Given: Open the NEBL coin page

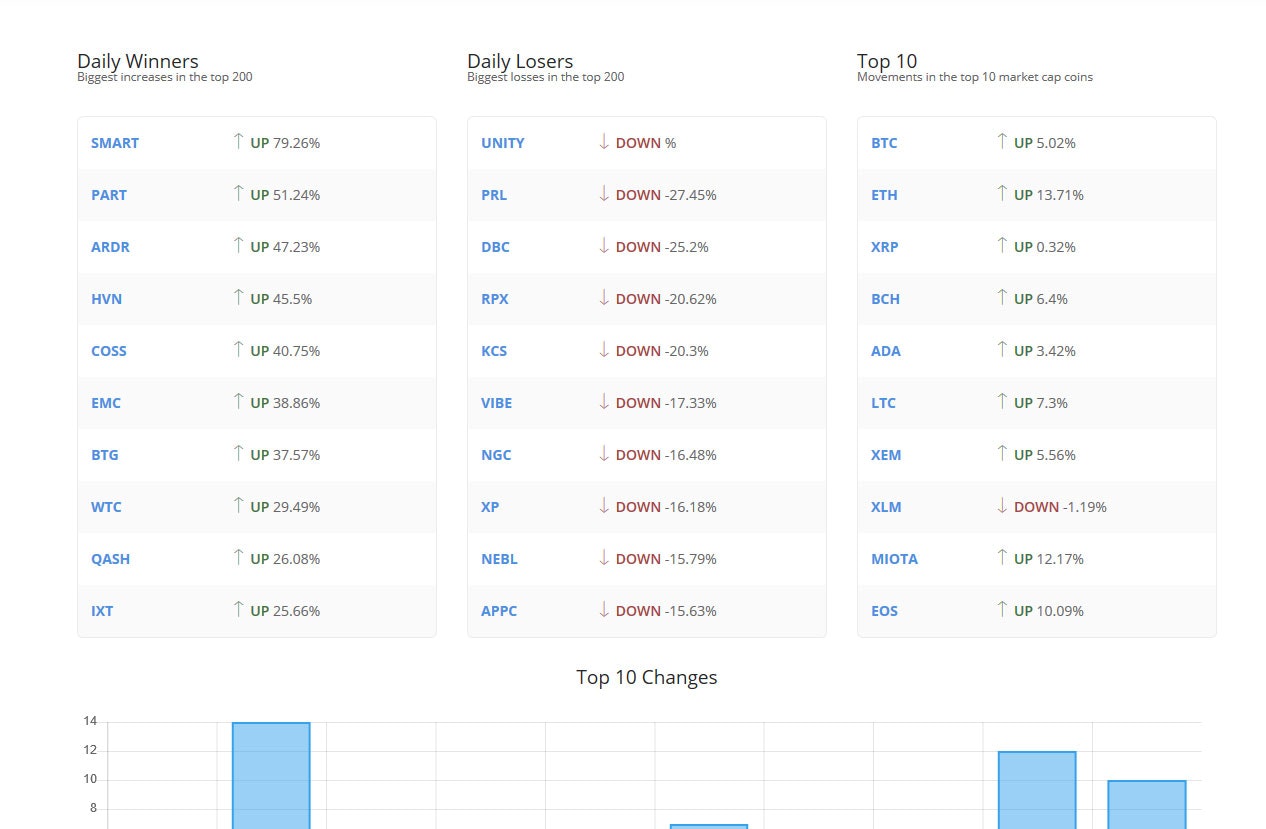Looking at the screenshot, I should 499,559.
